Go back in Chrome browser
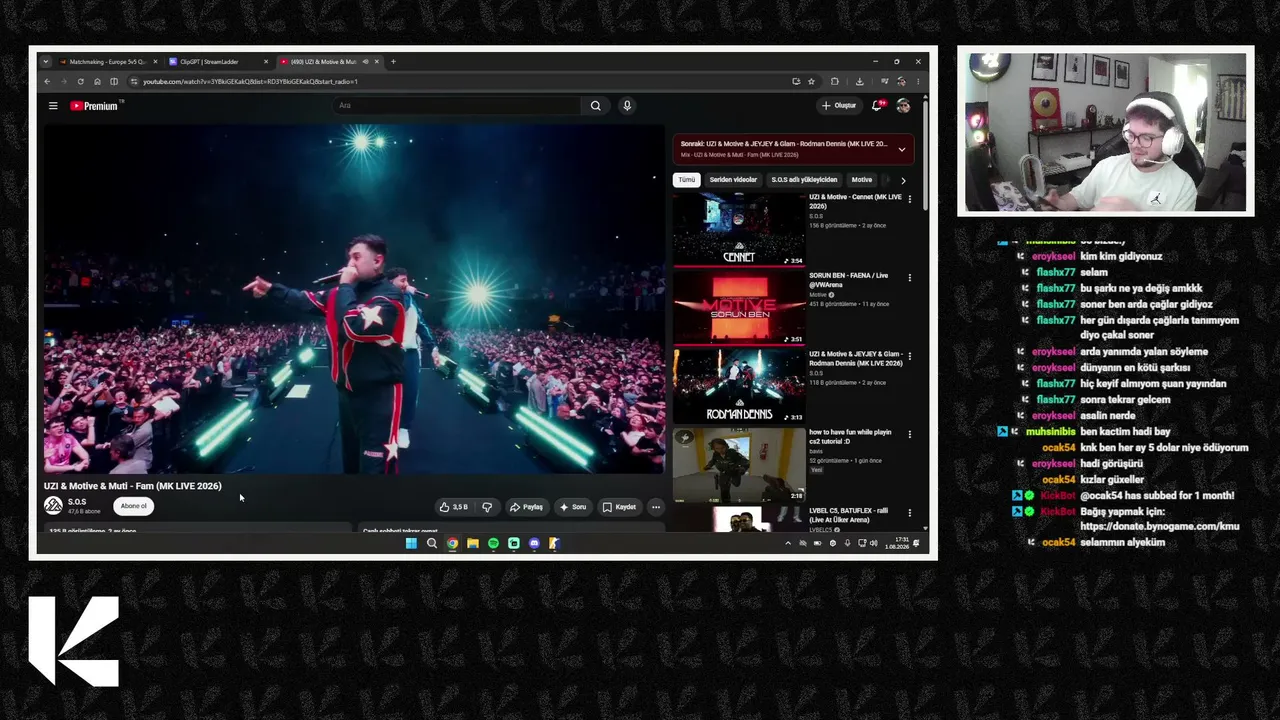 click(x=46, y=81)
